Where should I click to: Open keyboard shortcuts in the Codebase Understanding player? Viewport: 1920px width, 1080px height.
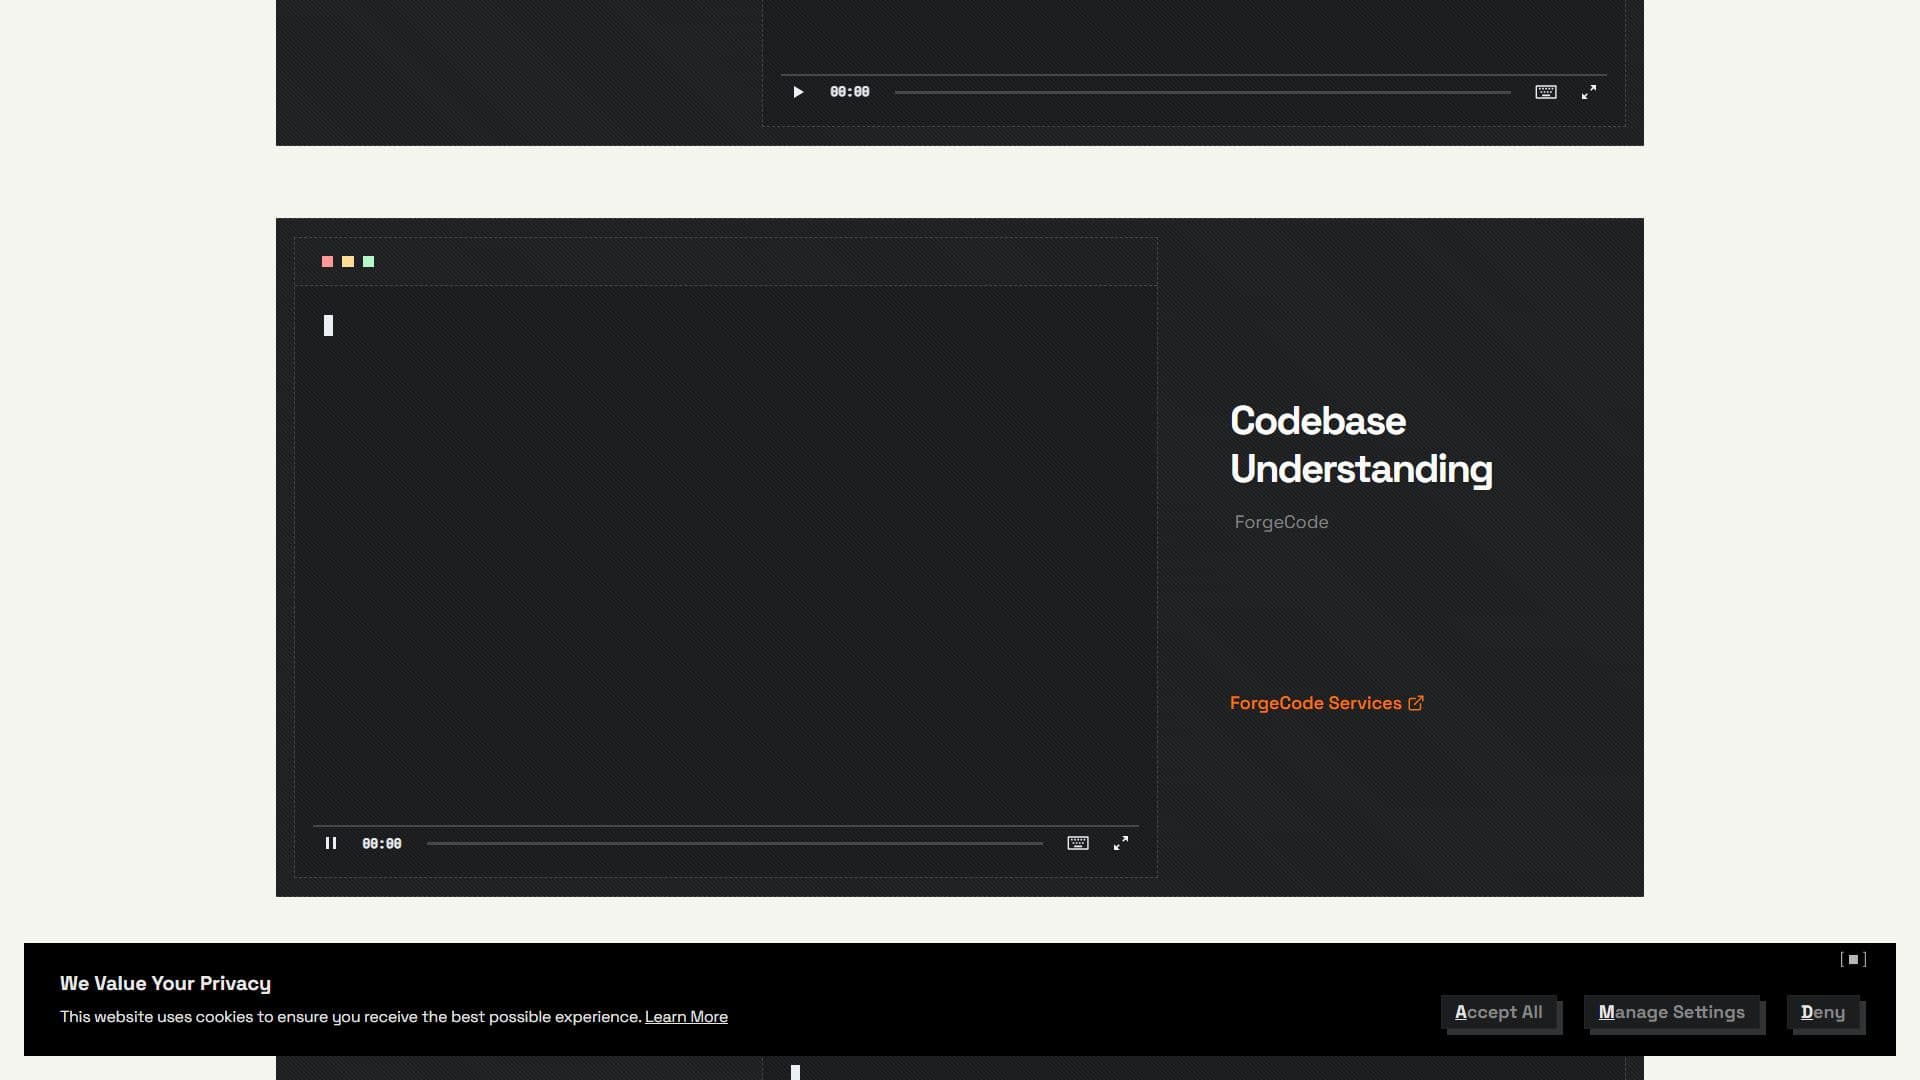click(1078, 843)
